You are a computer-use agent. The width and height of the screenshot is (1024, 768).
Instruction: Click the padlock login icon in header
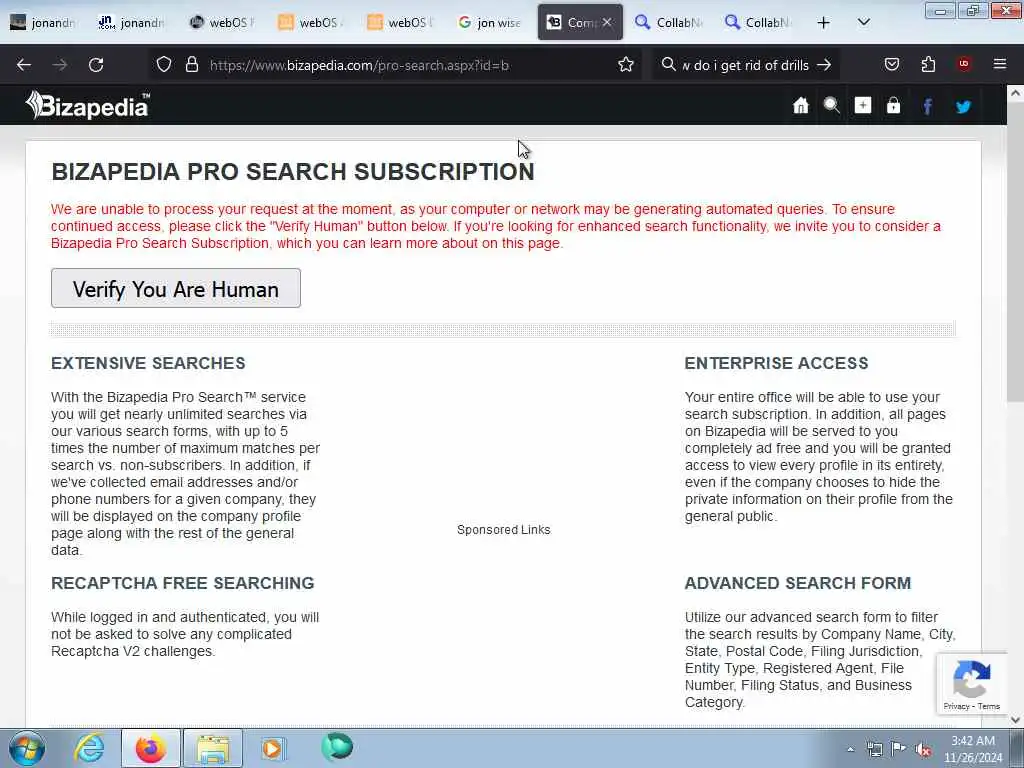tap(893, 106)
